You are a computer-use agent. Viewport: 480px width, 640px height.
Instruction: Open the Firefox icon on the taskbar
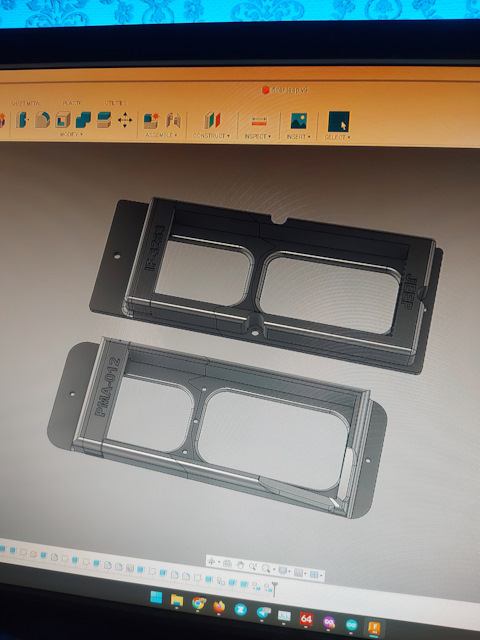coord(219,607)
